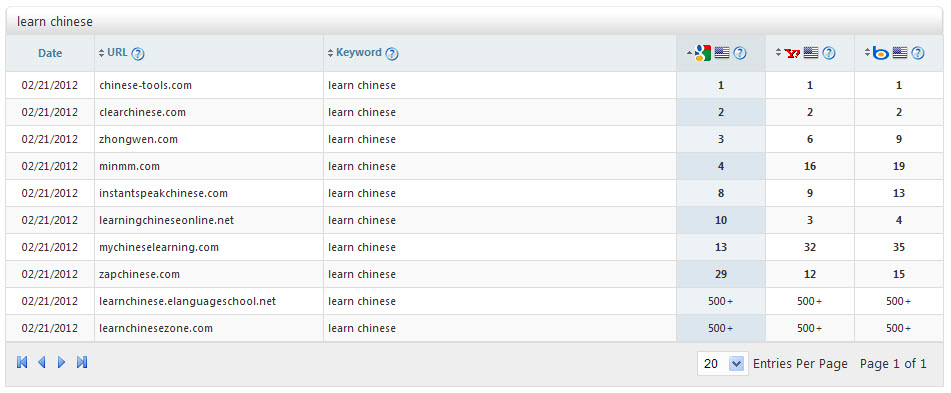This screenshot has width=951, height=393.
Task: Jump to the last page arrow
Action: (82, 363)
